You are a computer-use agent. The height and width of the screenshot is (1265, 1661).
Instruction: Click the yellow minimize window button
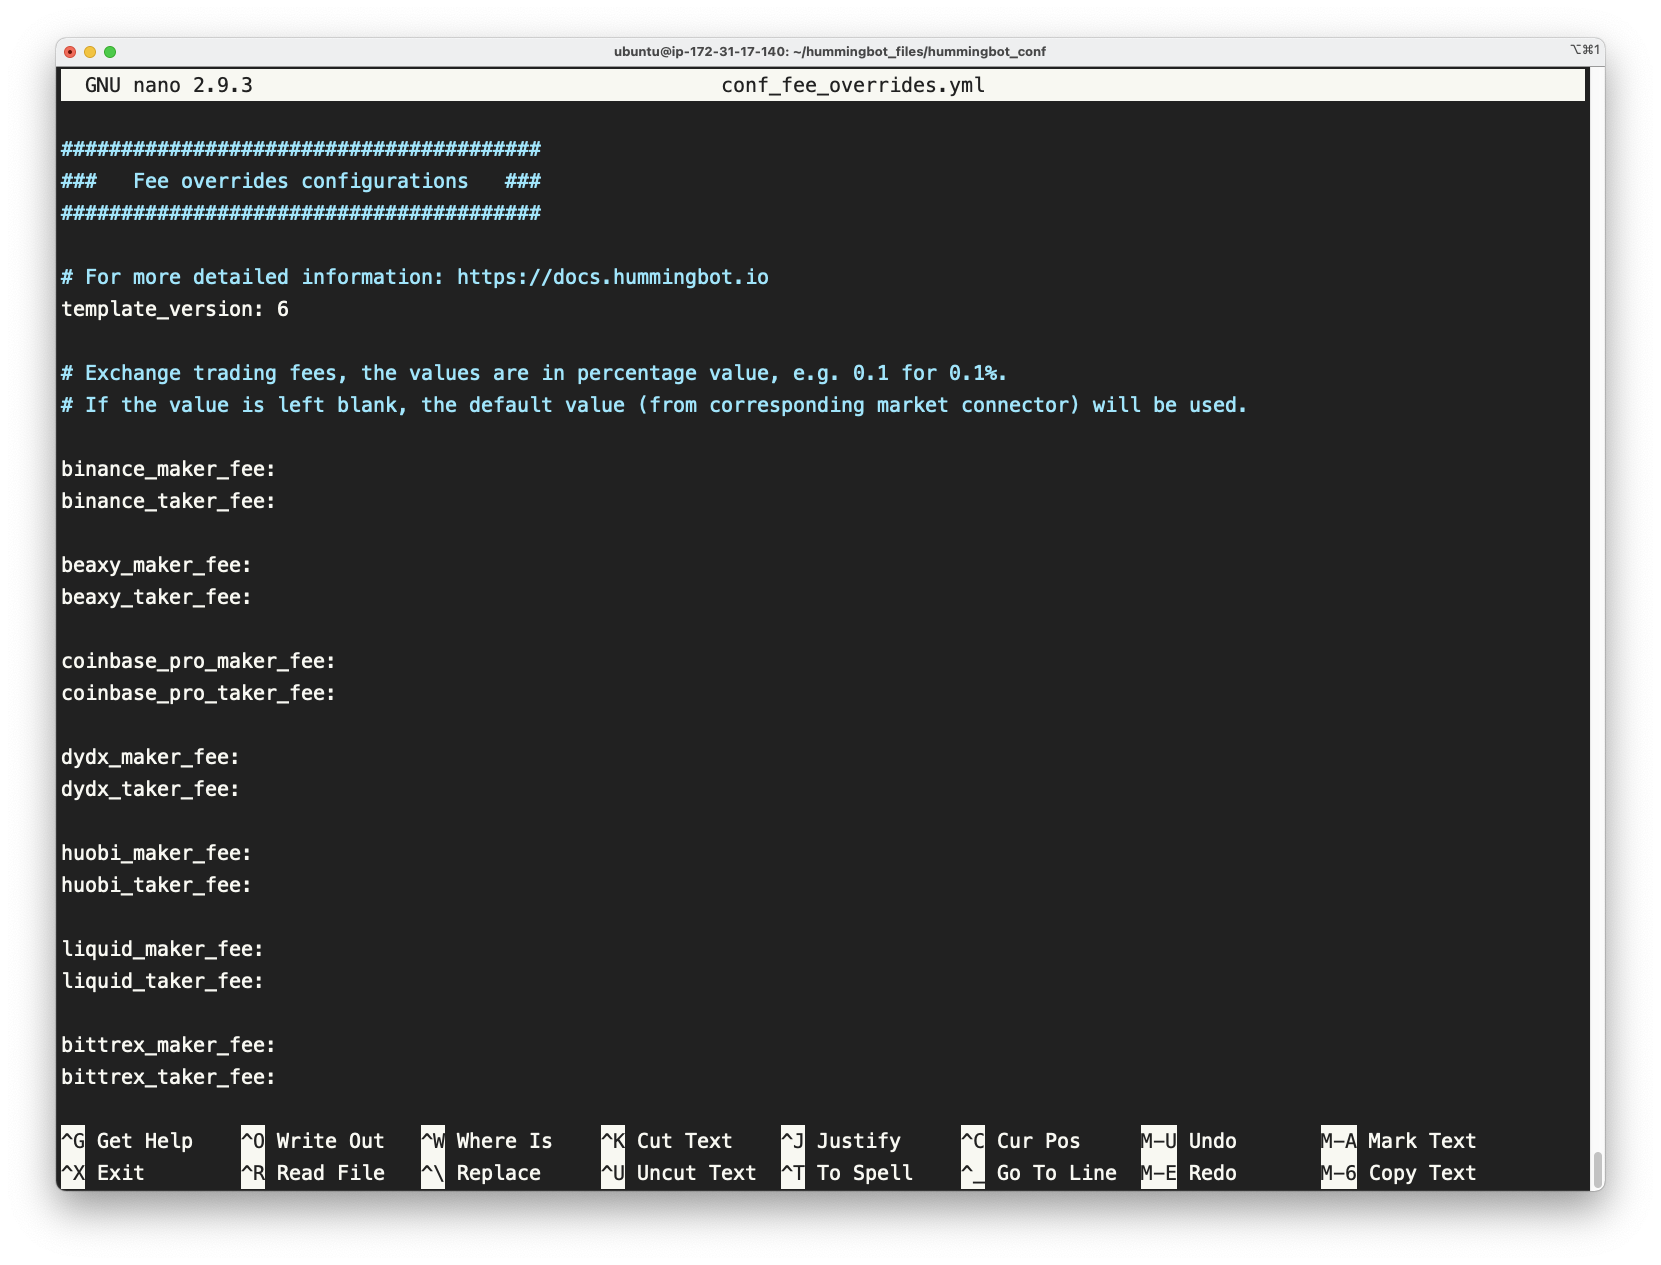point(90,52)
